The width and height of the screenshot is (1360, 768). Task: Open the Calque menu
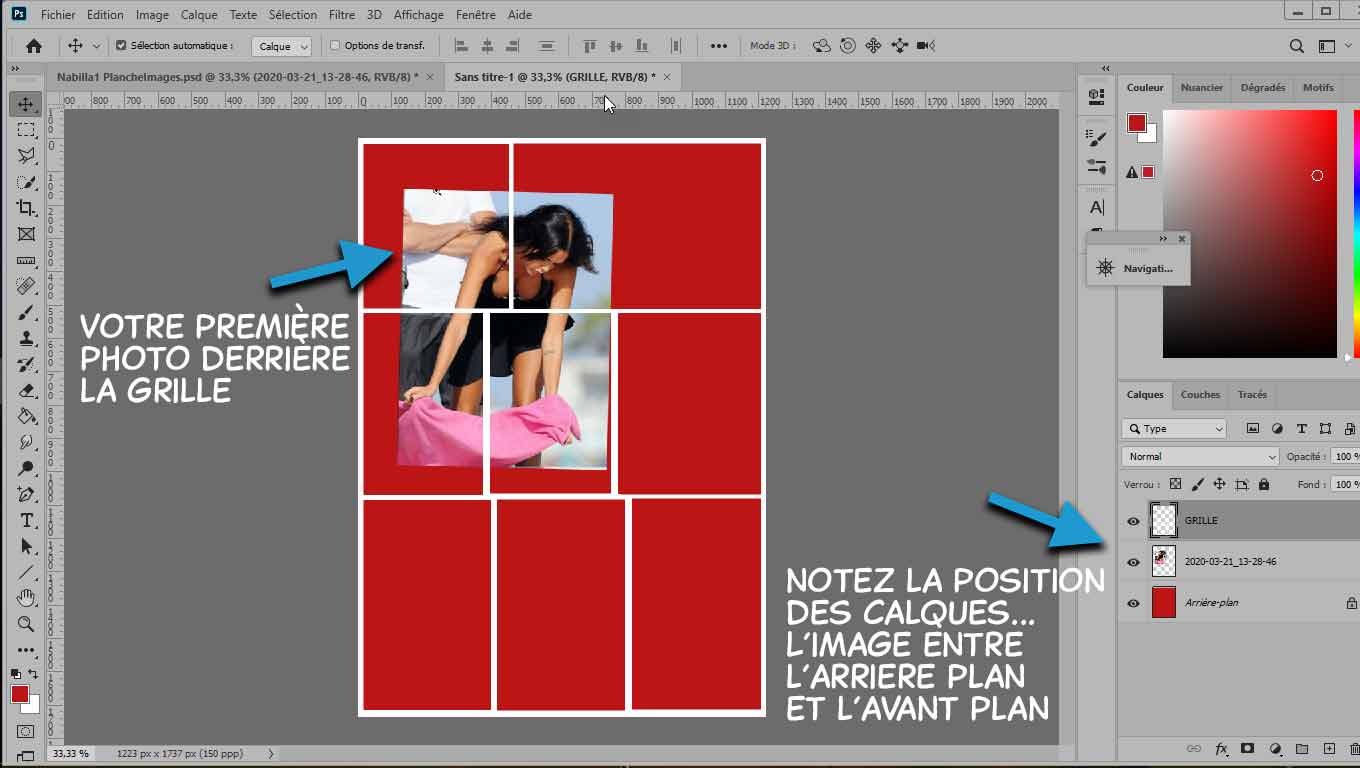pos(198,15)
